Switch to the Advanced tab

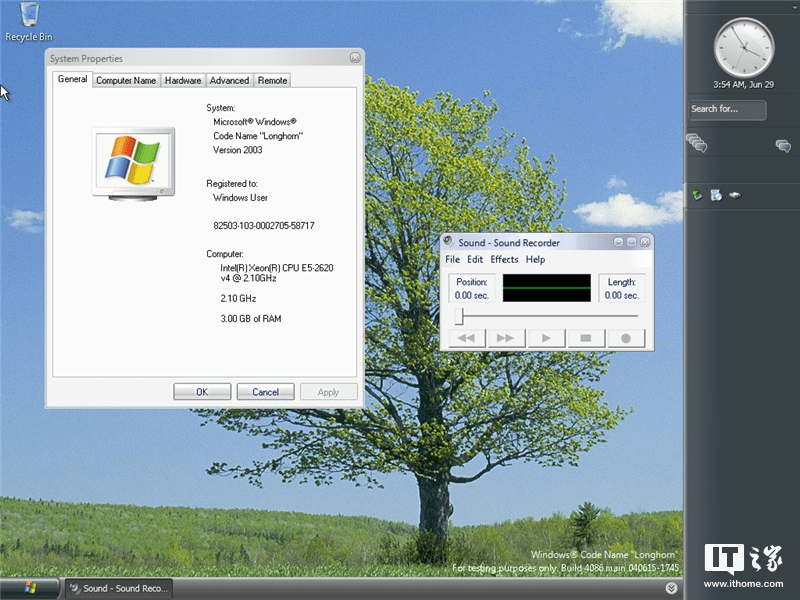click(229, 80)
